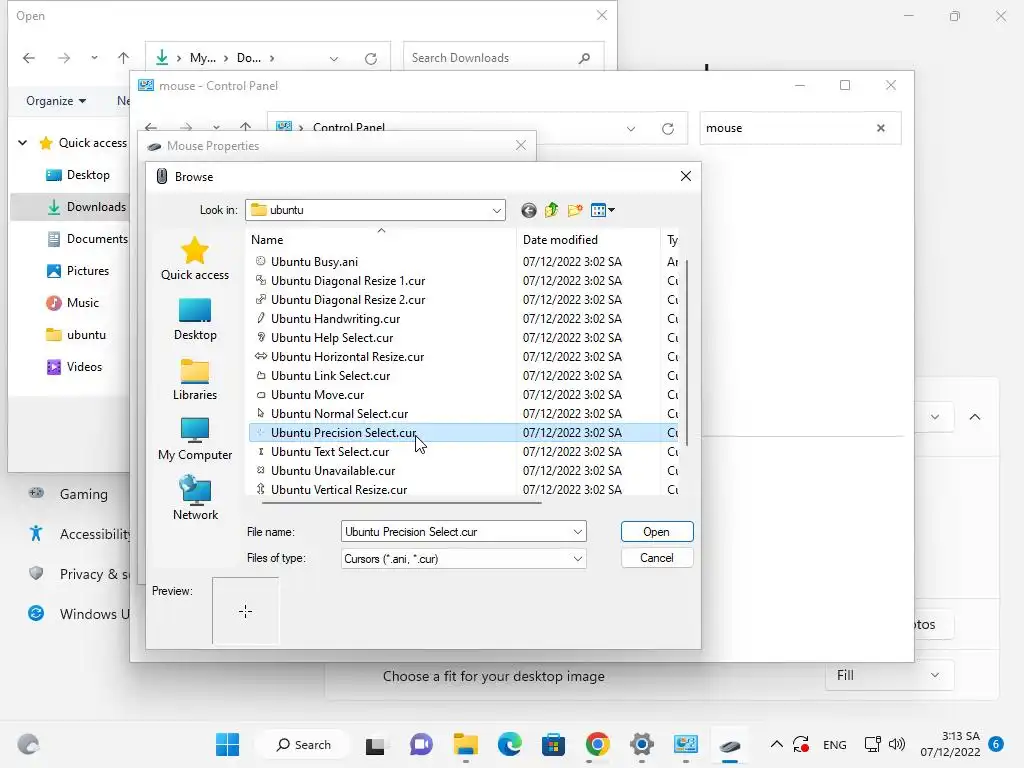Select Ubuntu Text Select.cur file
Screen dimensions: 1024x768
330,452
